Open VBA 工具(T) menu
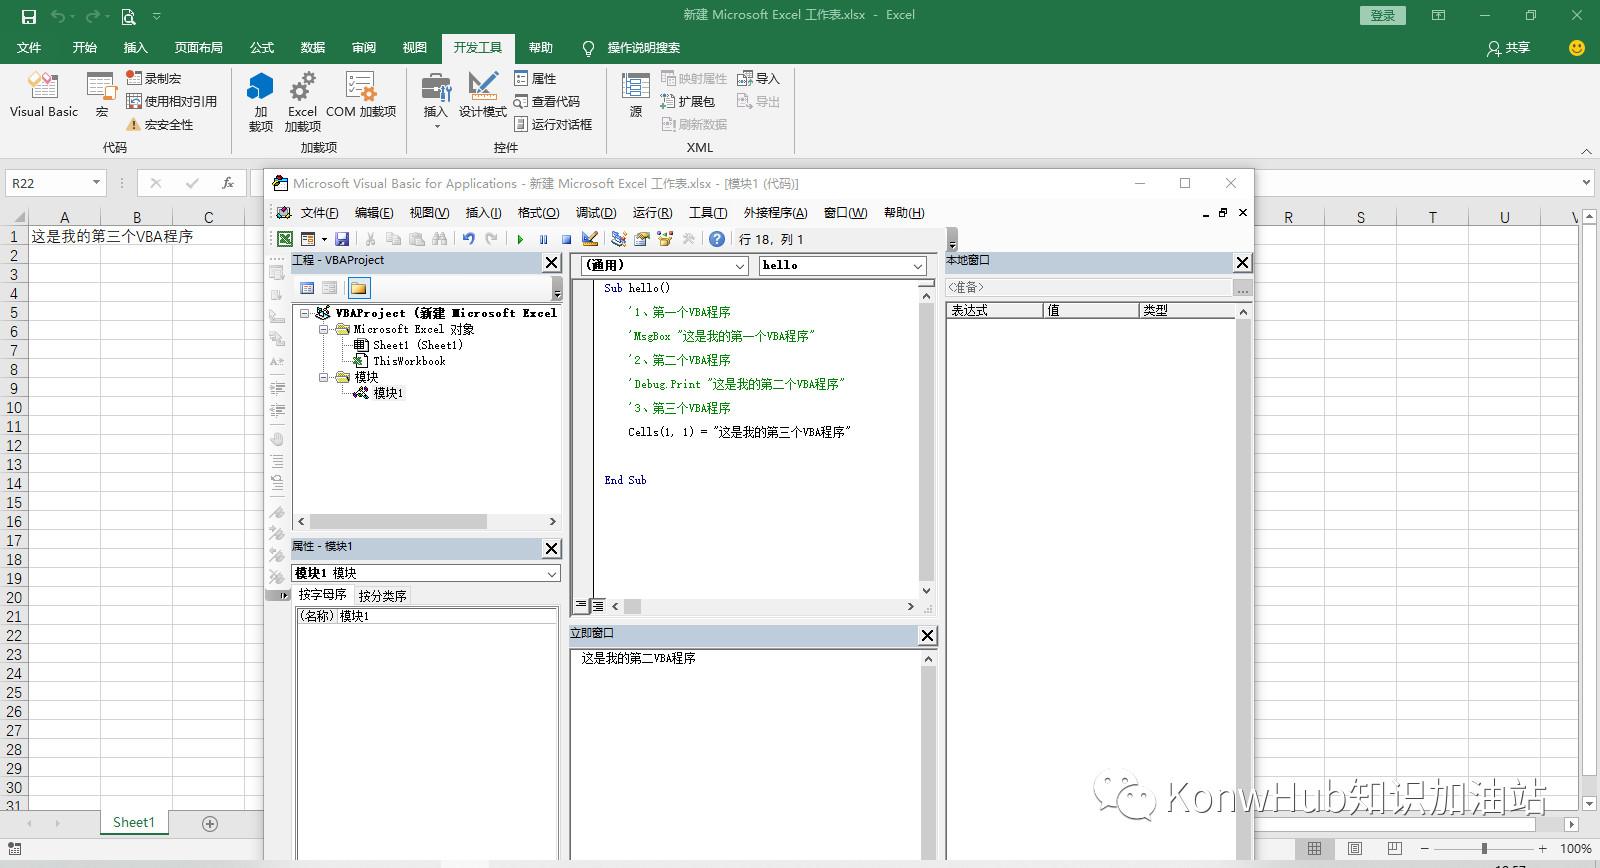This screenshot has width=1600, height=868. [708, 212]
